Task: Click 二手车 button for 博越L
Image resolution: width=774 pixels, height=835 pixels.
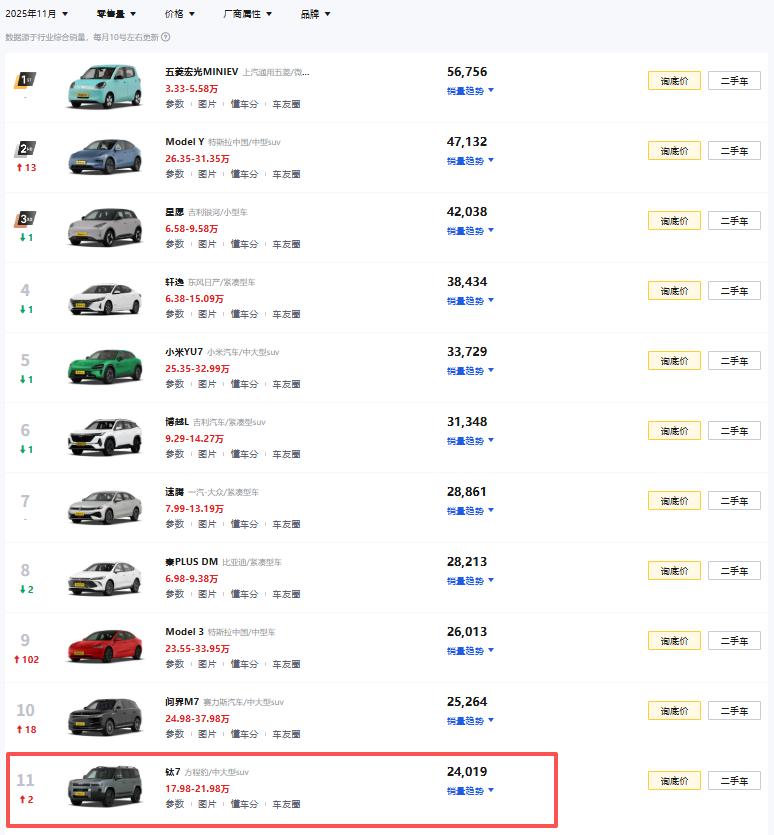Action: 734,431
